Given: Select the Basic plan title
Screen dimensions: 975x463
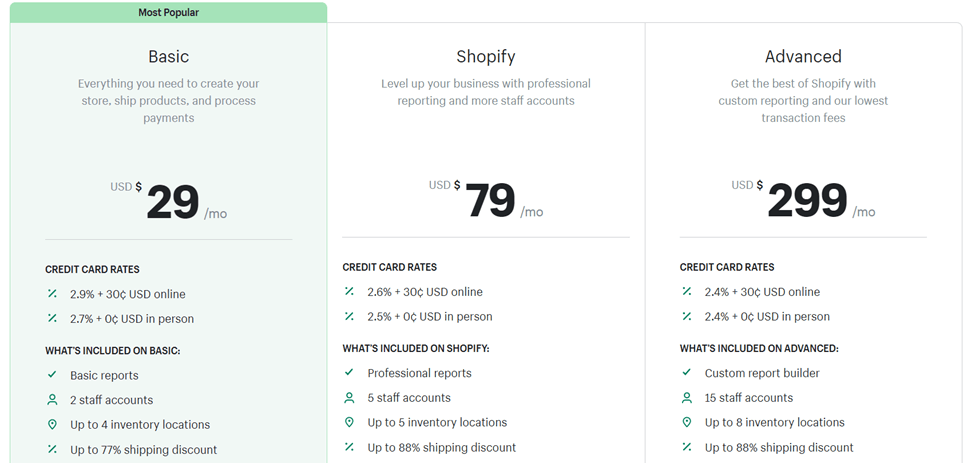Looking at the screenshot, I should pyautogui.click(x=169, y=57).
